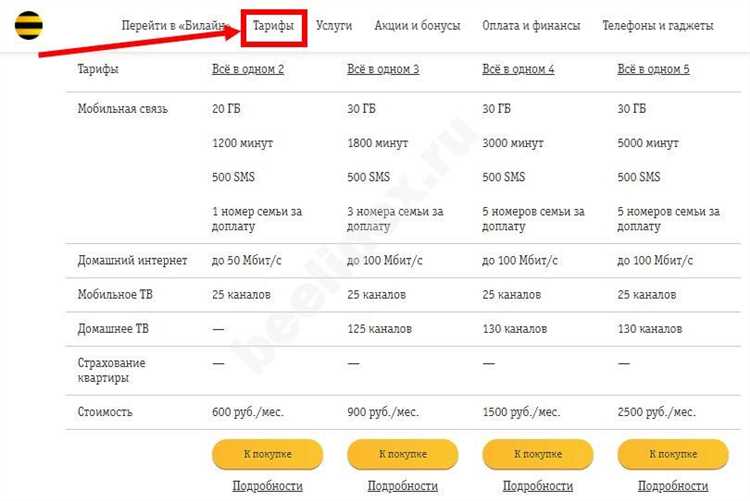Select the Домашнее ТВ row label
The width and height of the screenshot is (750, 501).
tap(113, 329)
